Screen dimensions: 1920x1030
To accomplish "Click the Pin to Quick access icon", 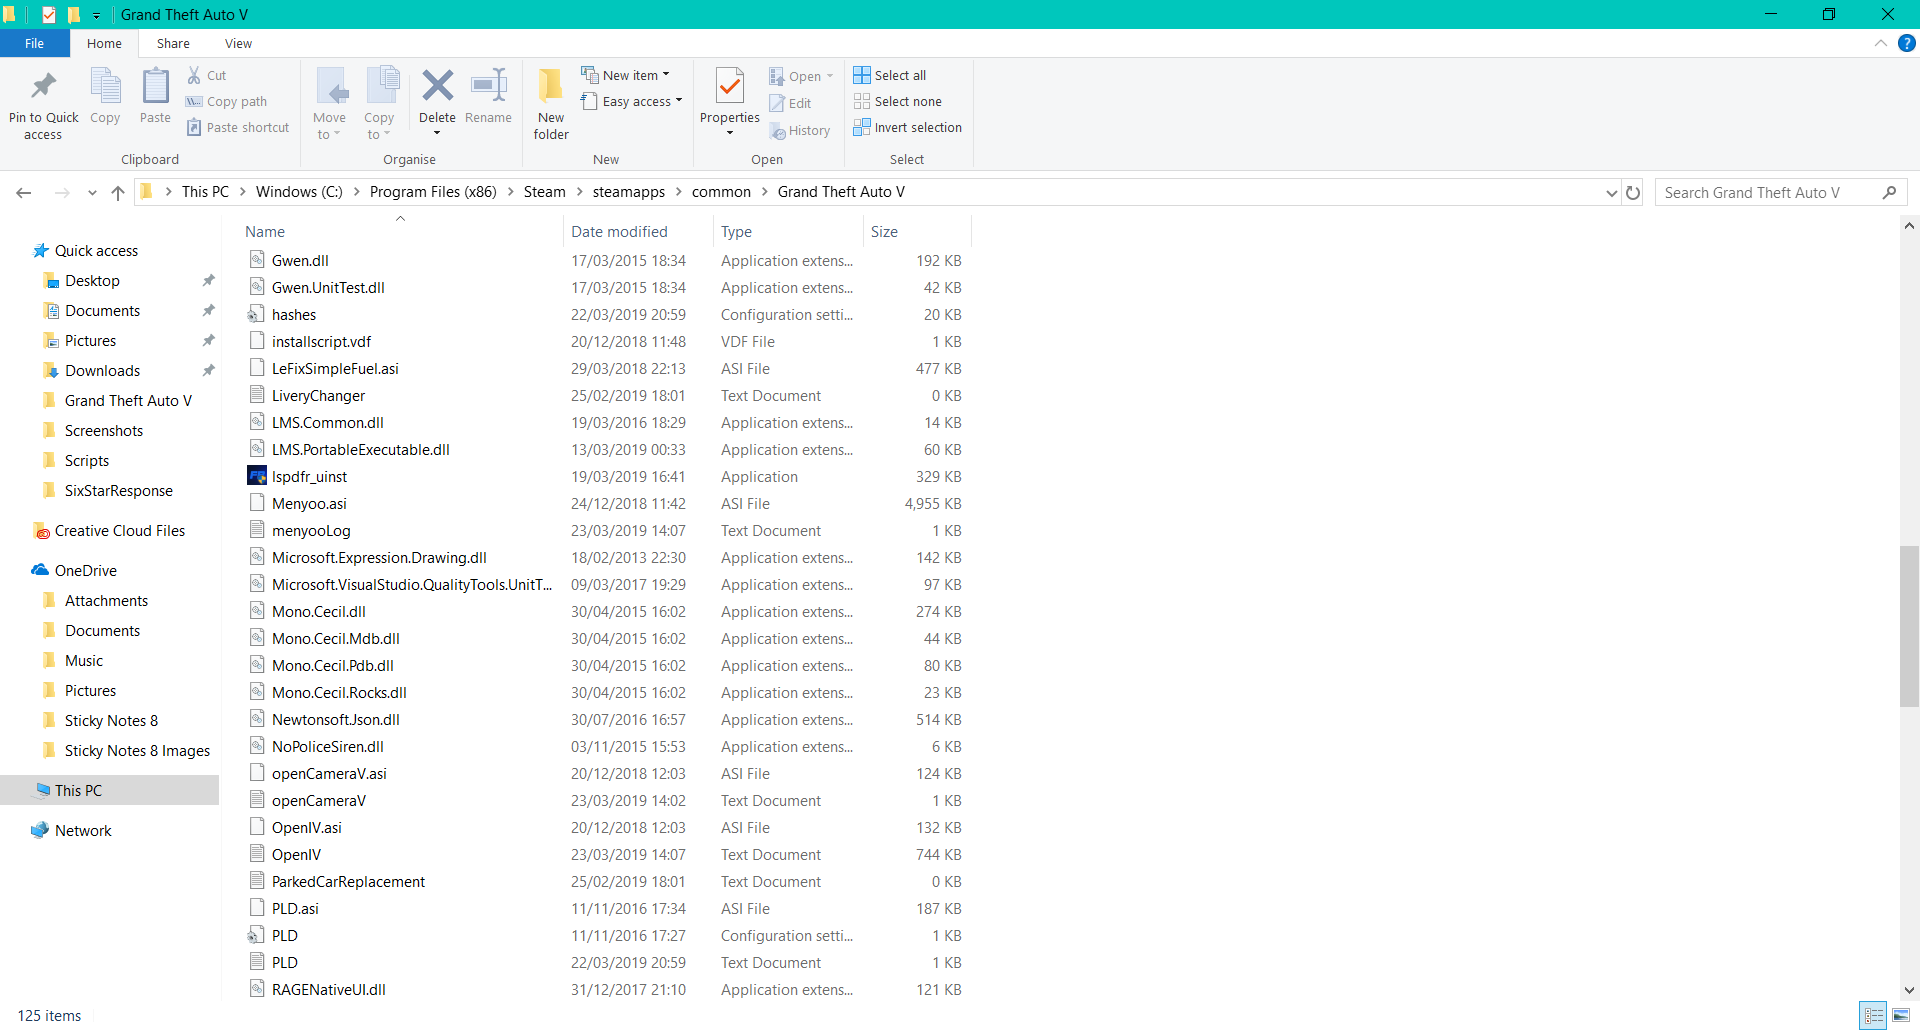I will pyautogui.click(x=43, y=88).
